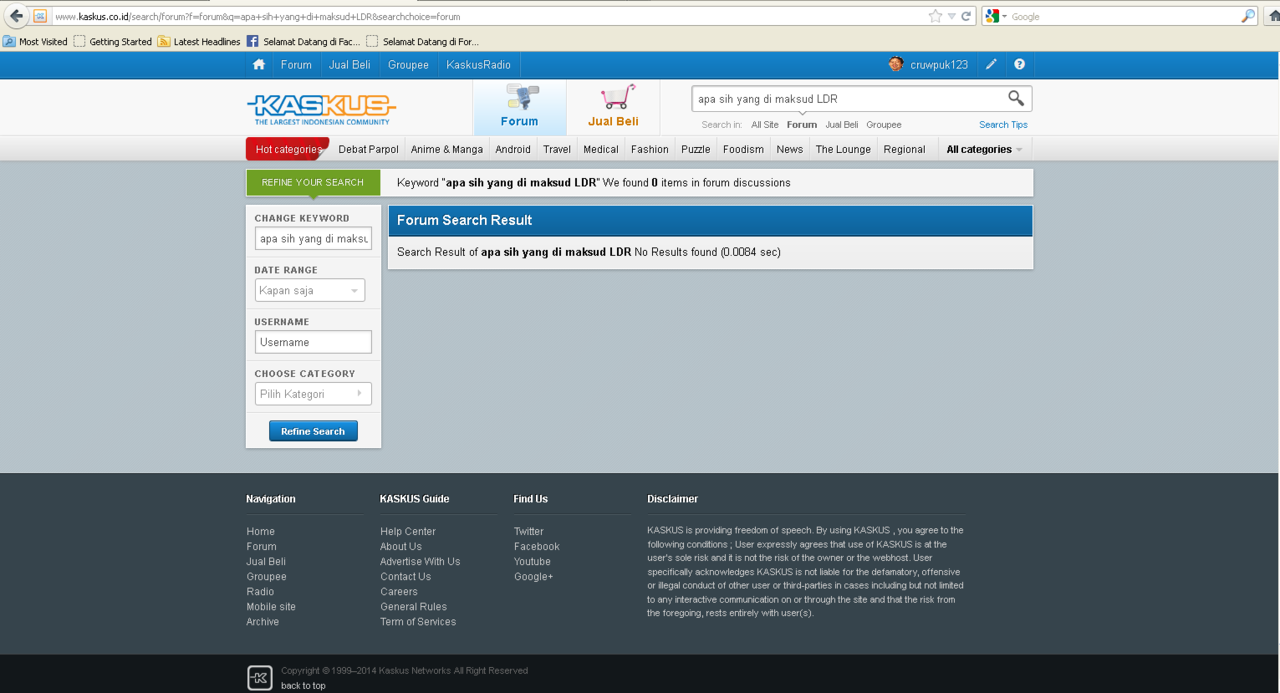Search in All Site option
1280x693 pixels.
[765, 125]
